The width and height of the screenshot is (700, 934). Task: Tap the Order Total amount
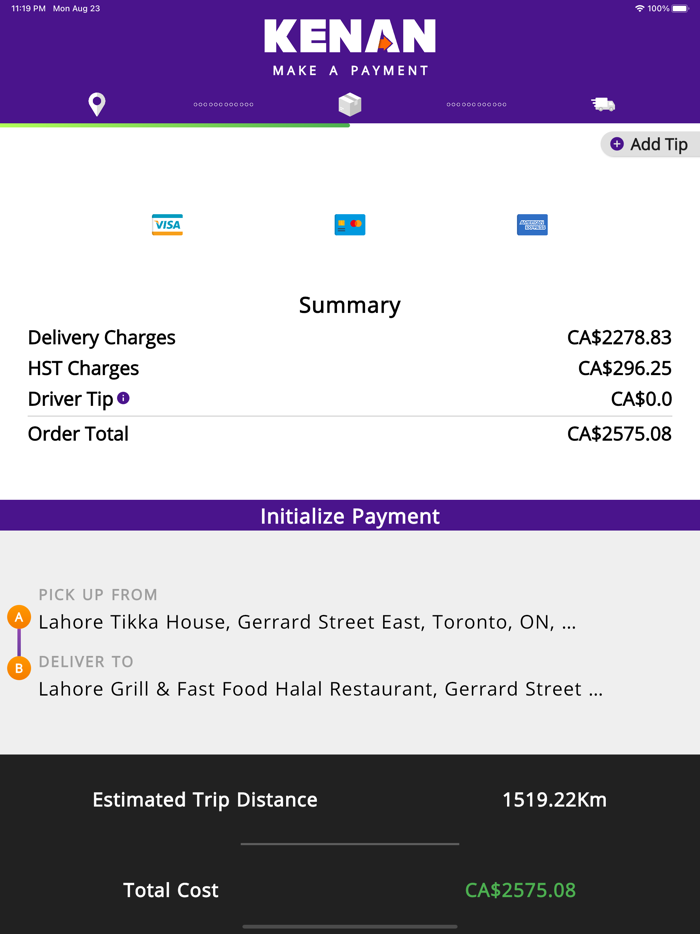[619, 434]
